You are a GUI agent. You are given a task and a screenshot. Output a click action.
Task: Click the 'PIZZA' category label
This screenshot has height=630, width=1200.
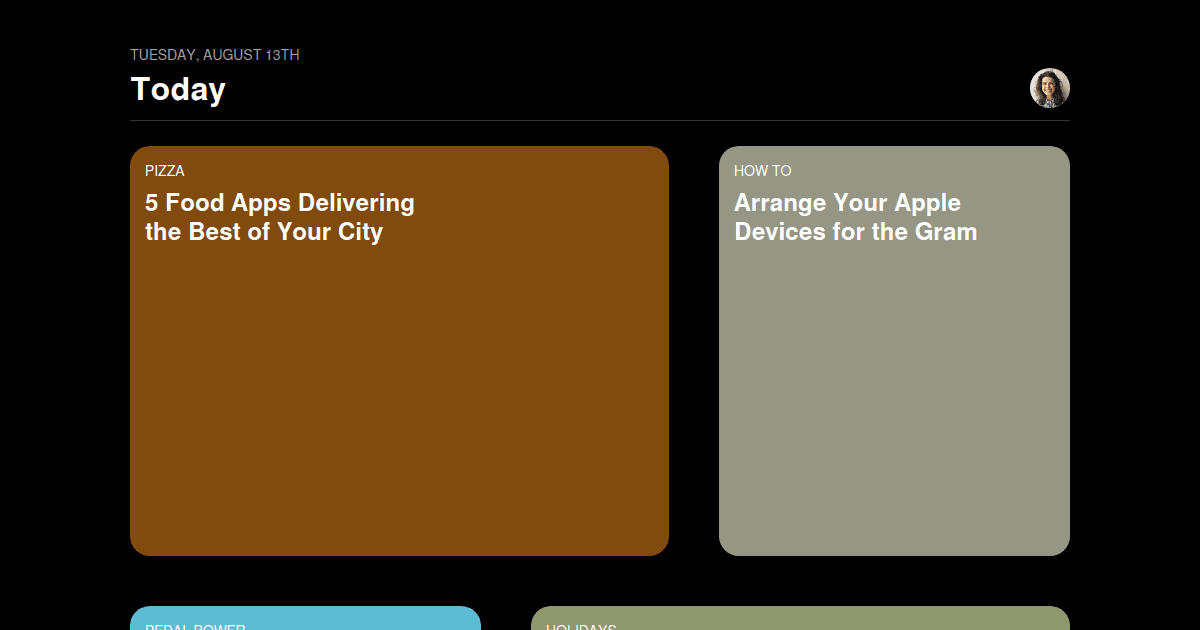pyautogui.click(x=165, y=171)
